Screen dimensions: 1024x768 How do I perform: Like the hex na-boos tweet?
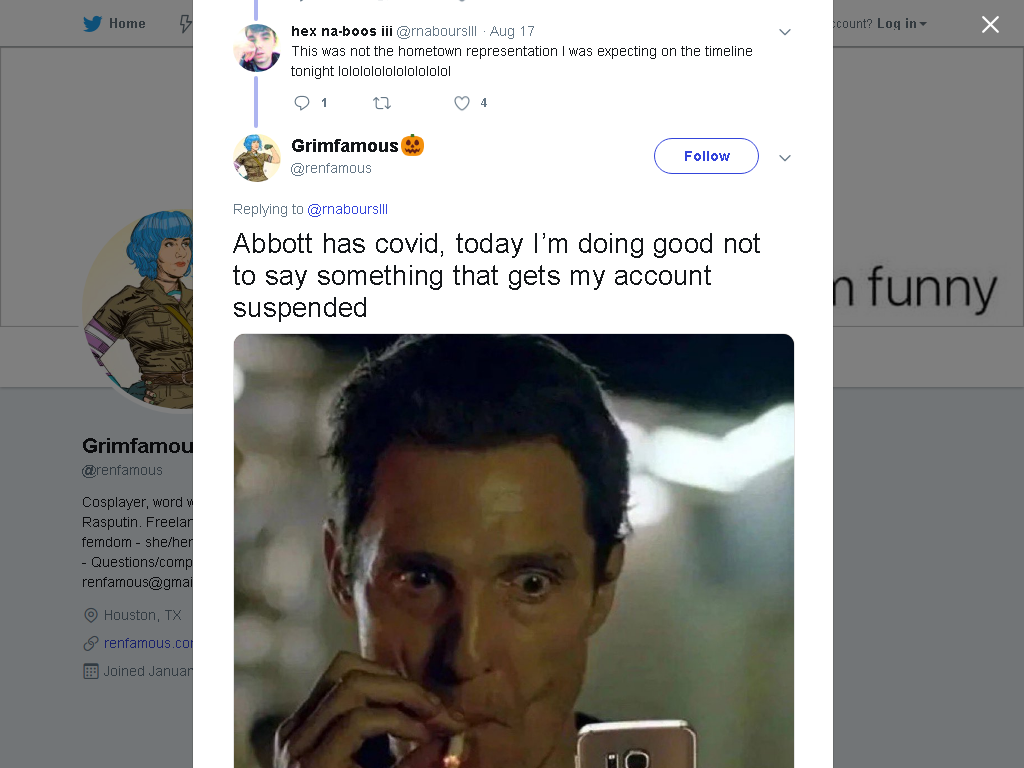tap(462, 103)
